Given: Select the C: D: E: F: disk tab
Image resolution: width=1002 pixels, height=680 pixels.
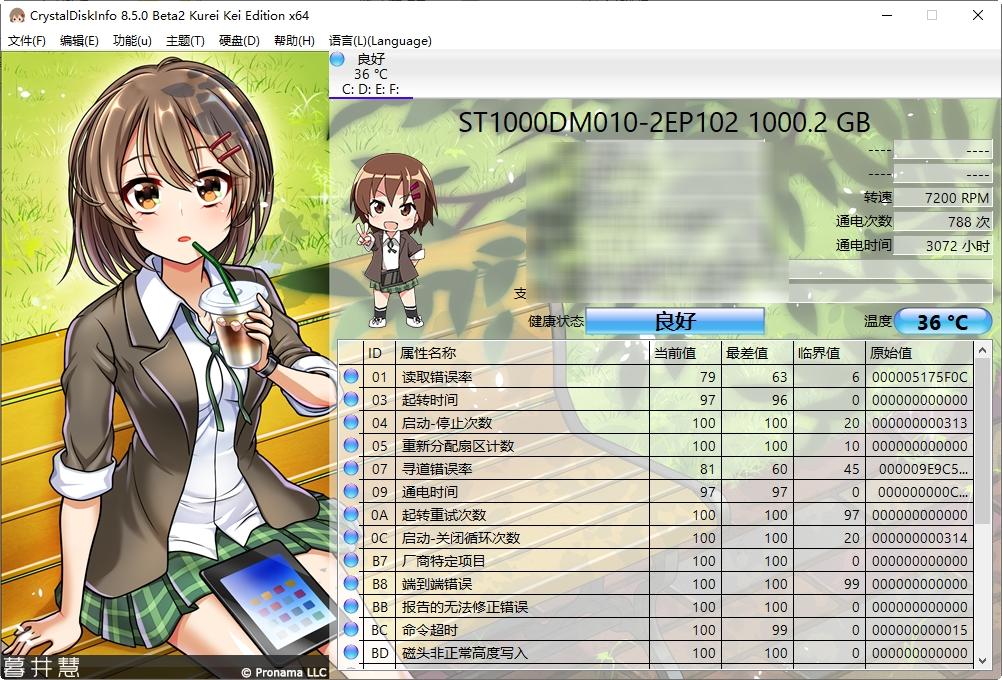Looking at the screenshot, I should (371, 74).
